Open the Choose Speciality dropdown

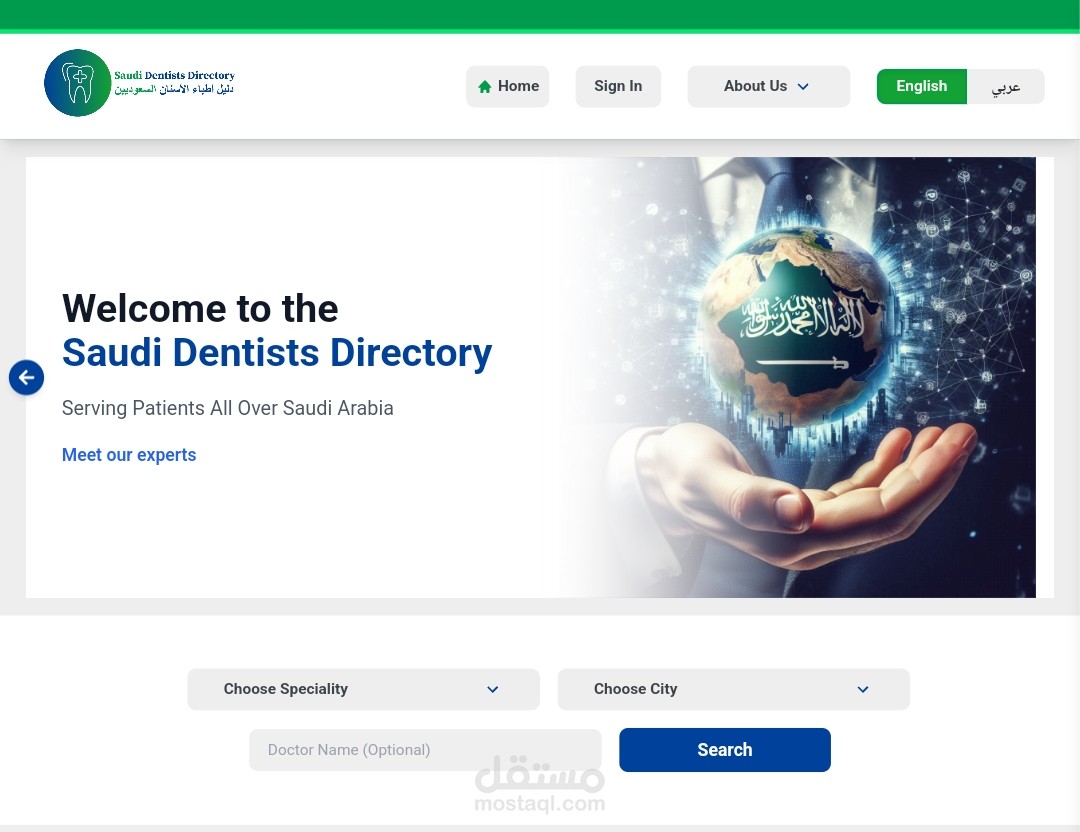click(x=363, y=689)
